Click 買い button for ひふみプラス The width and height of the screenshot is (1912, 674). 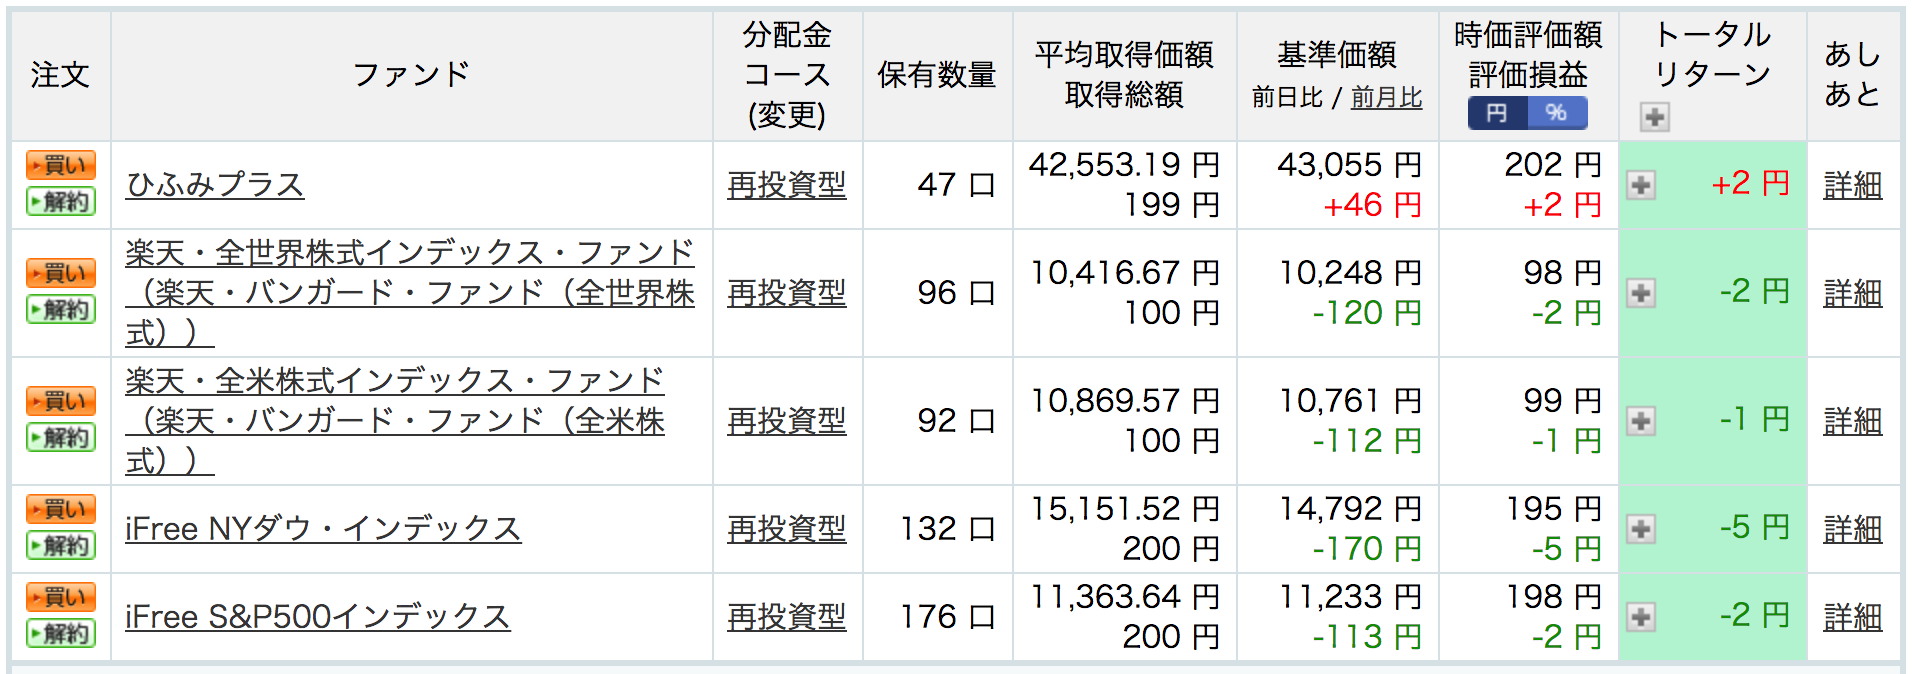pyautogui.click(x=61, y=165)
